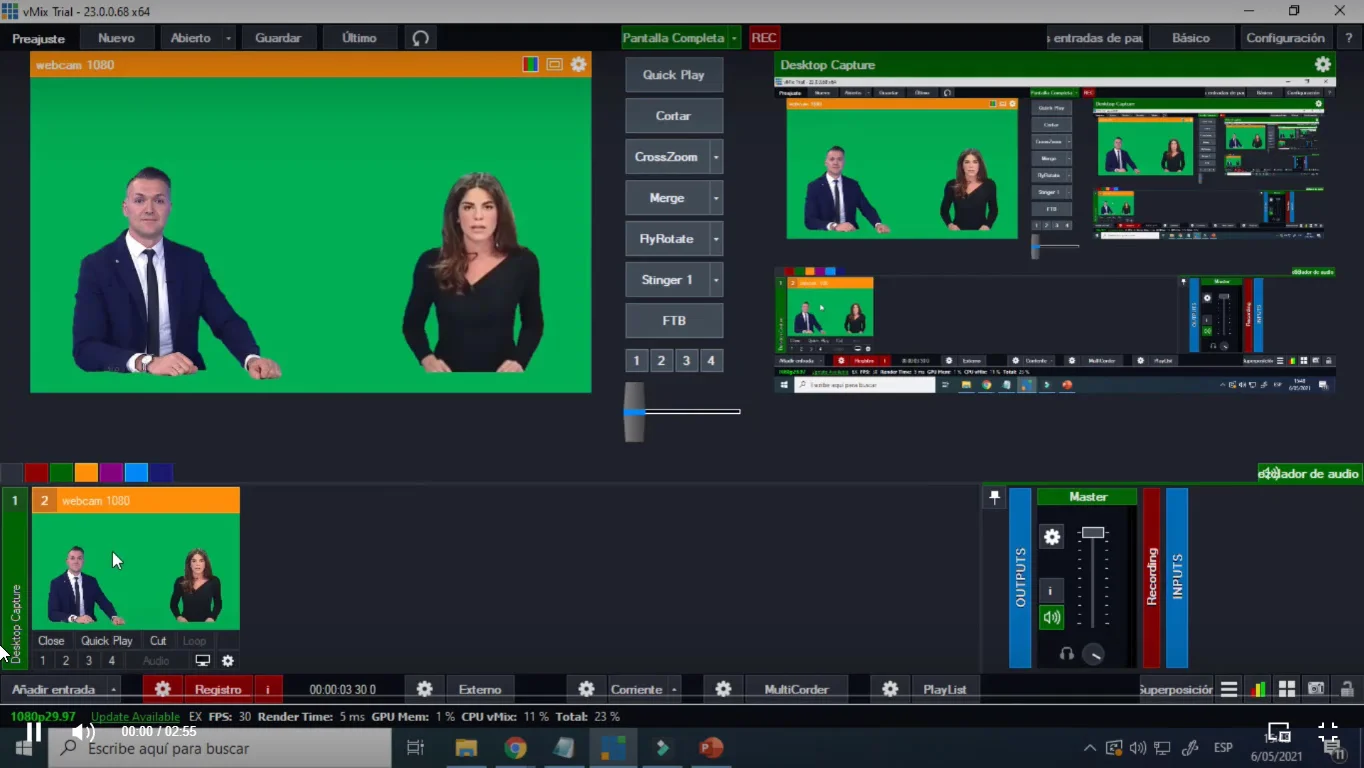1364x768 pixels.
Task: Pin the audio mixer panel
Action: point(994,497)
